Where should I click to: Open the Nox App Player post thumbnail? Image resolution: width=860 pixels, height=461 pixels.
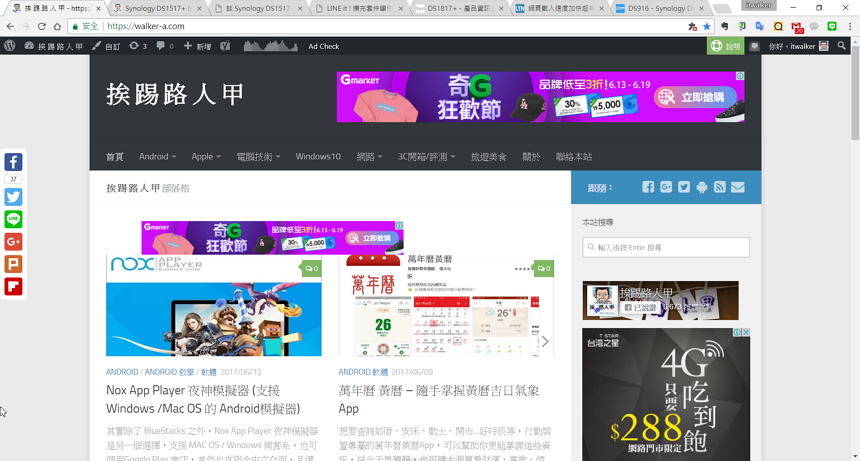[x=214, y=305]
